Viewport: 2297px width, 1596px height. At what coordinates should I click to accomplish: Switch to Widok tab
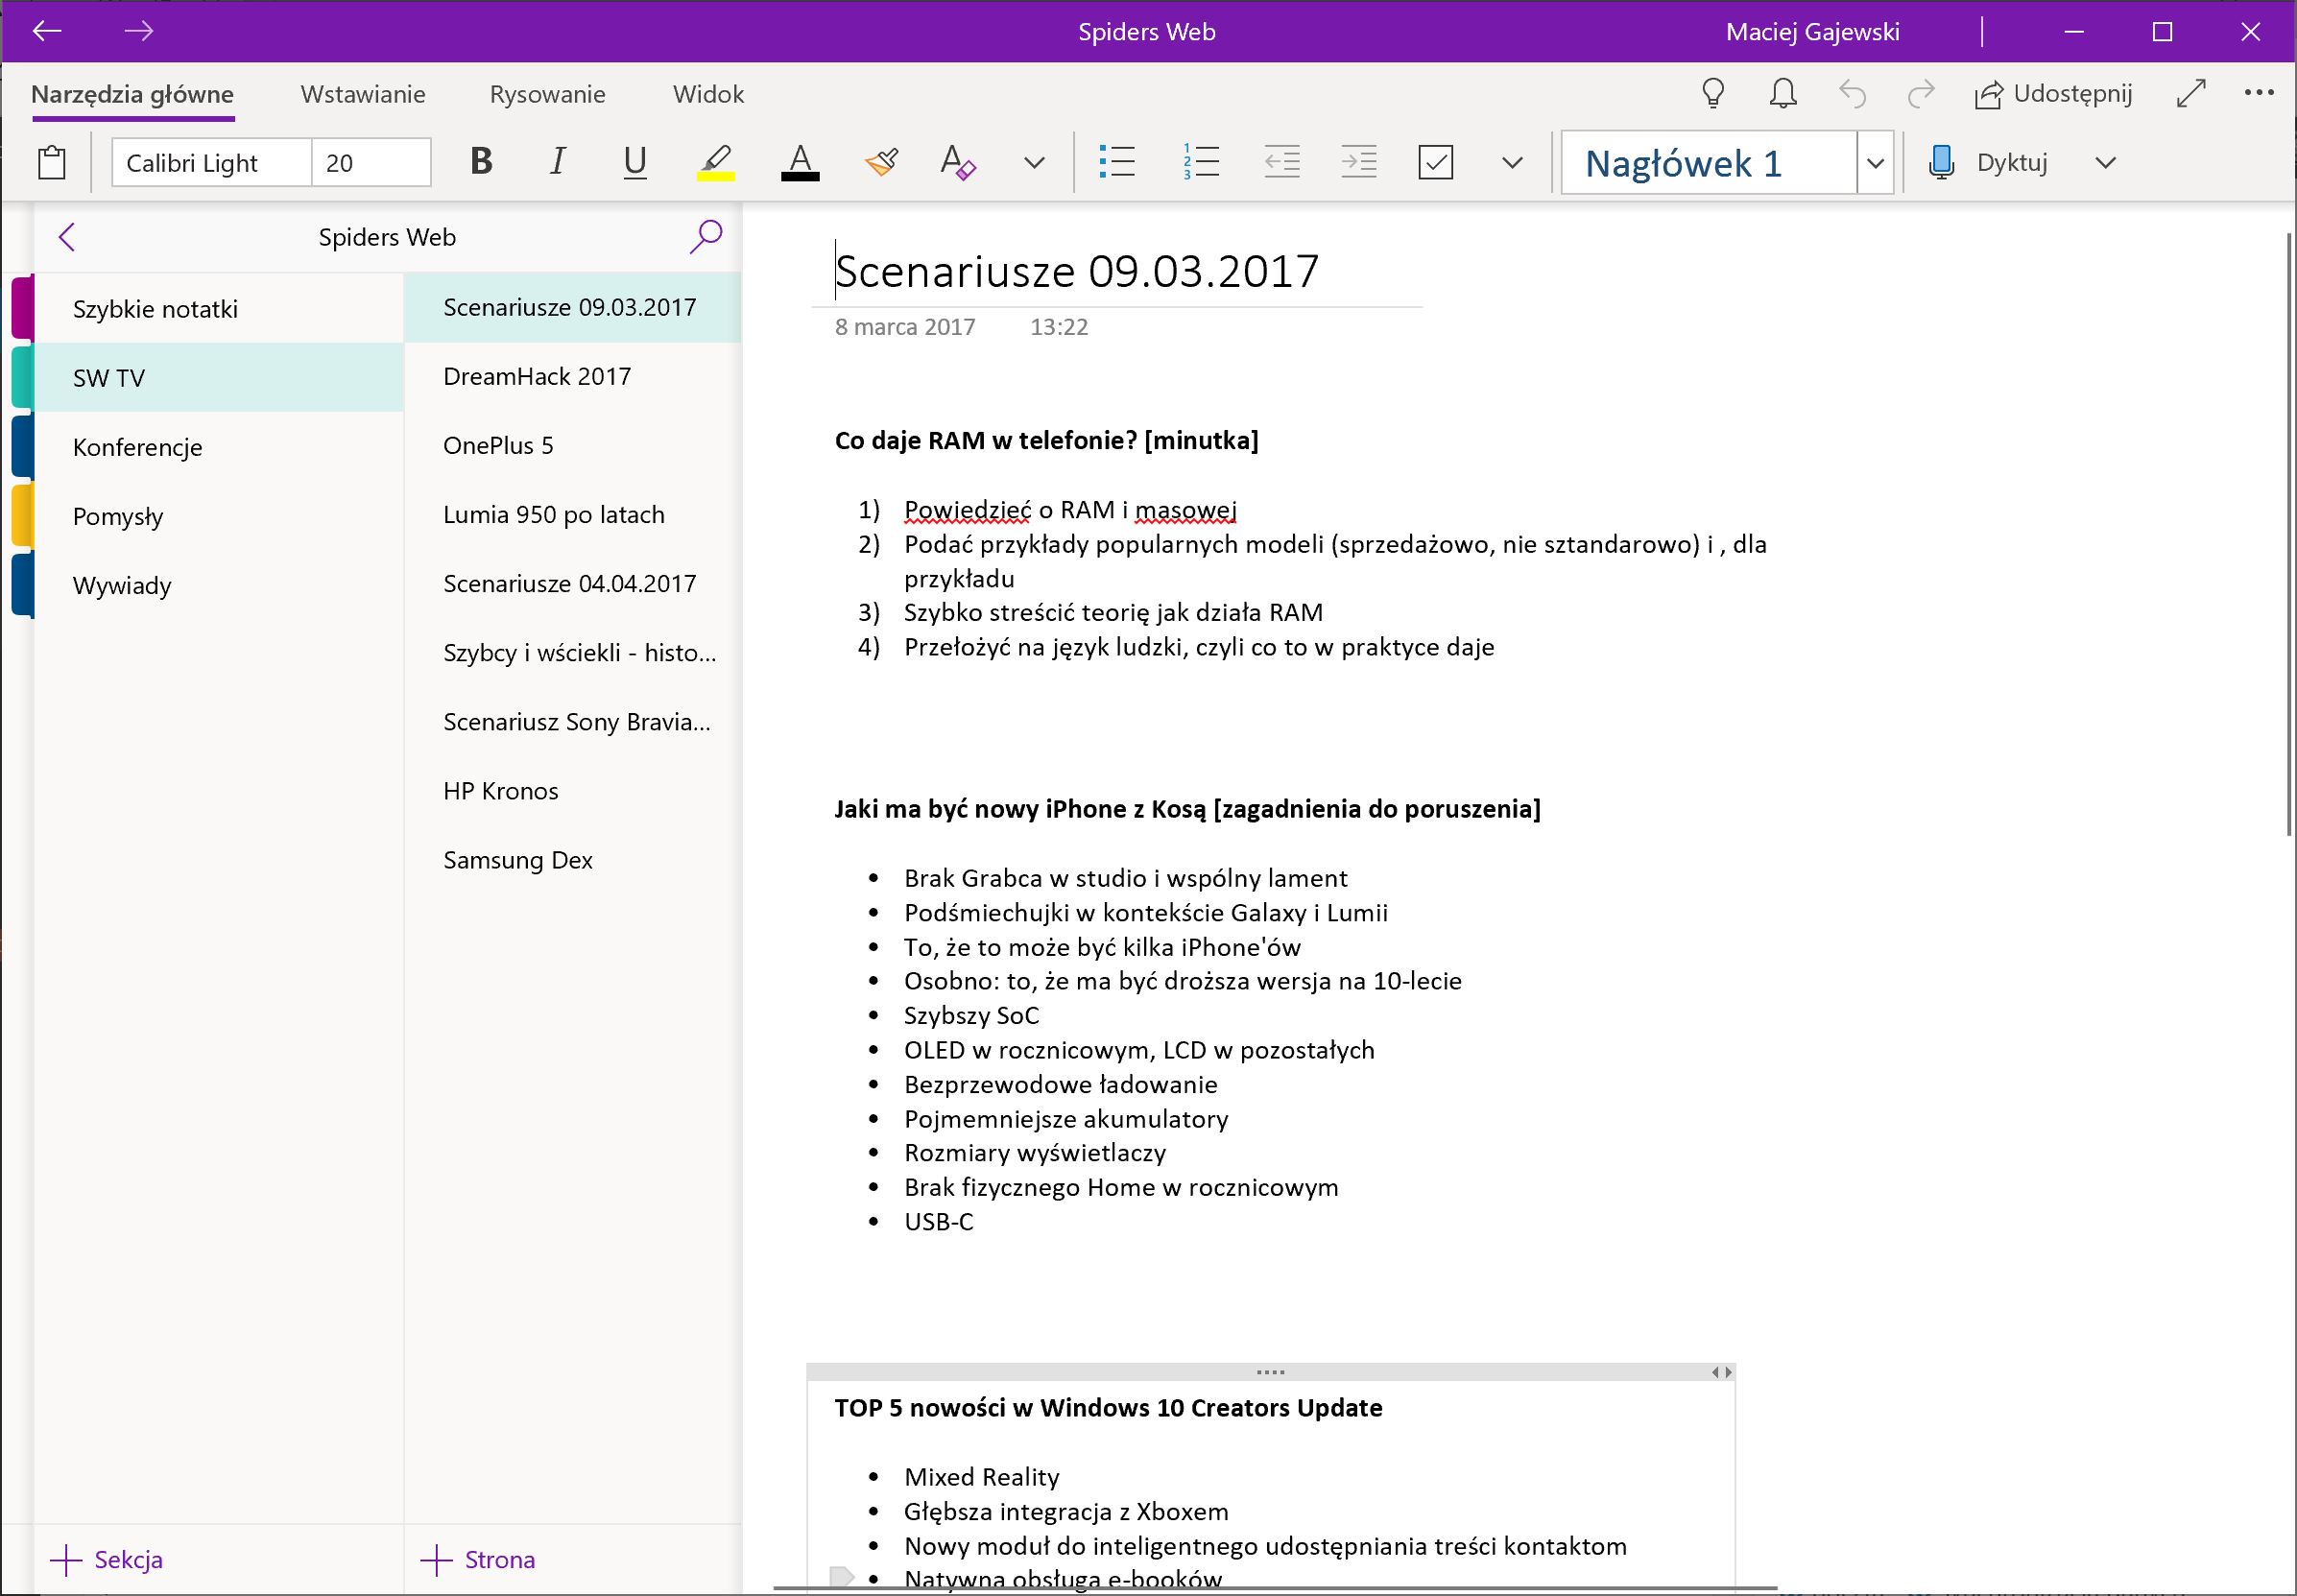pyautogui.click(x=708, y=94)
